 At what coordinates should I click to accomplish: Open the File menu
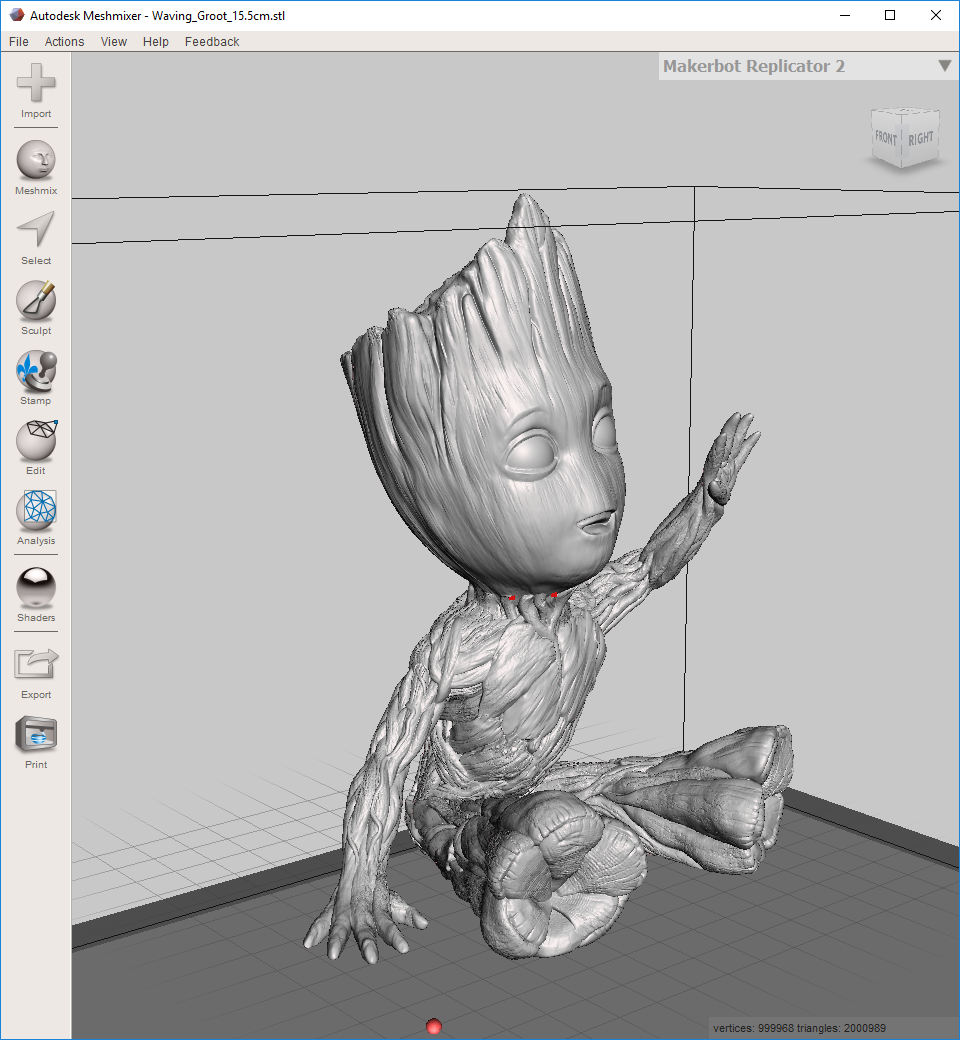click(x=19, y=42)
